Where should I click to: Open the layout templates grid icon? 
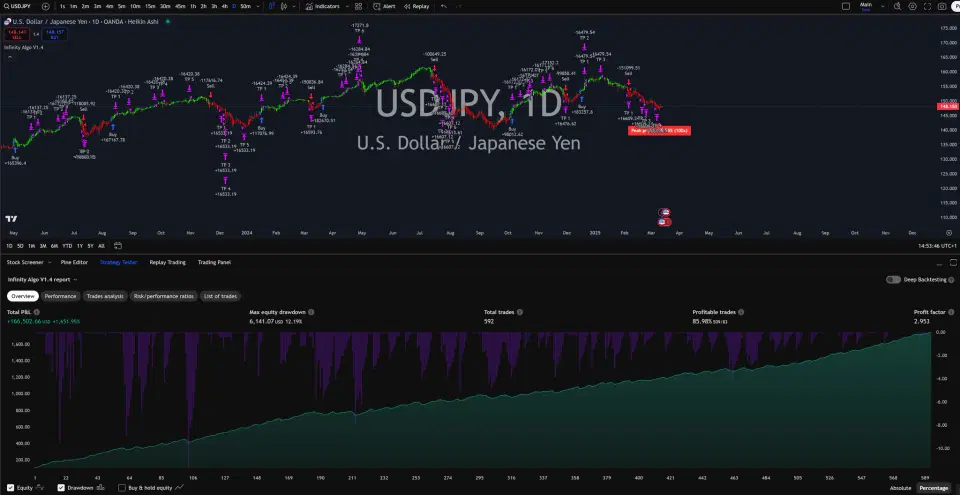click(358, 6)
